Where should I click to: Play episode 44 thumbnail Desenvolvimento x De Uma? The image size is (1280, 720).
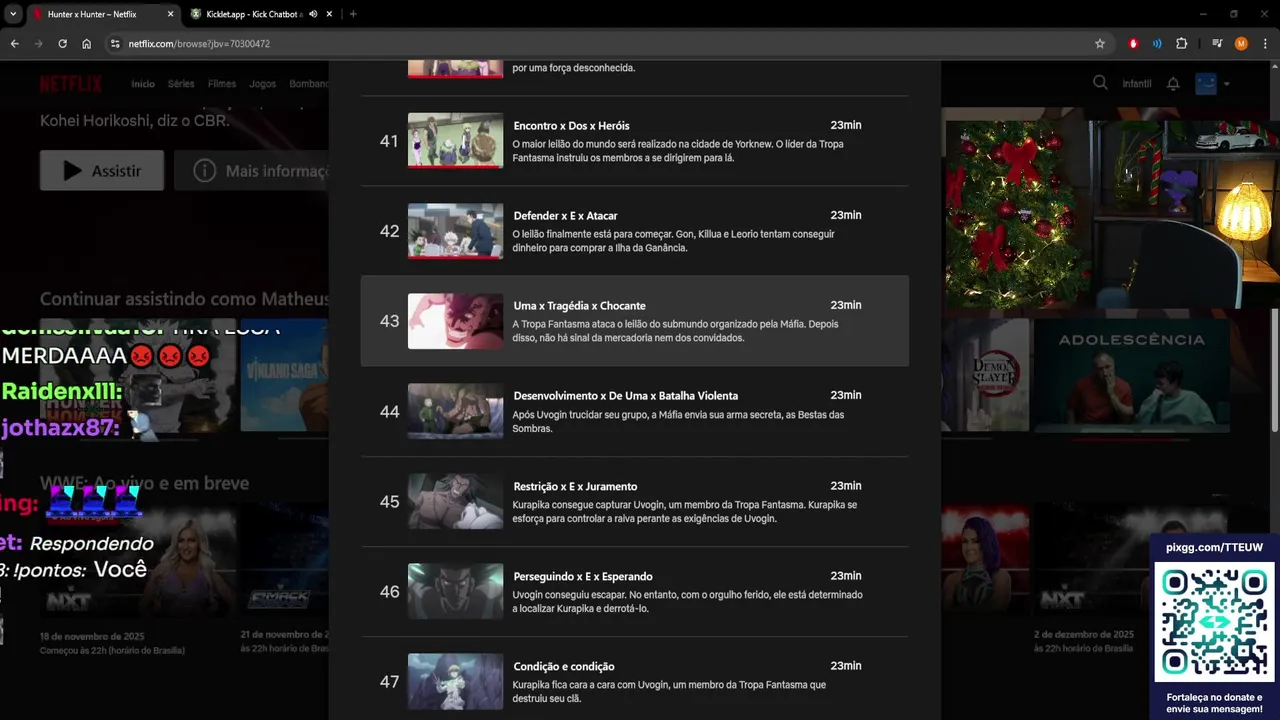pos(455,411)
